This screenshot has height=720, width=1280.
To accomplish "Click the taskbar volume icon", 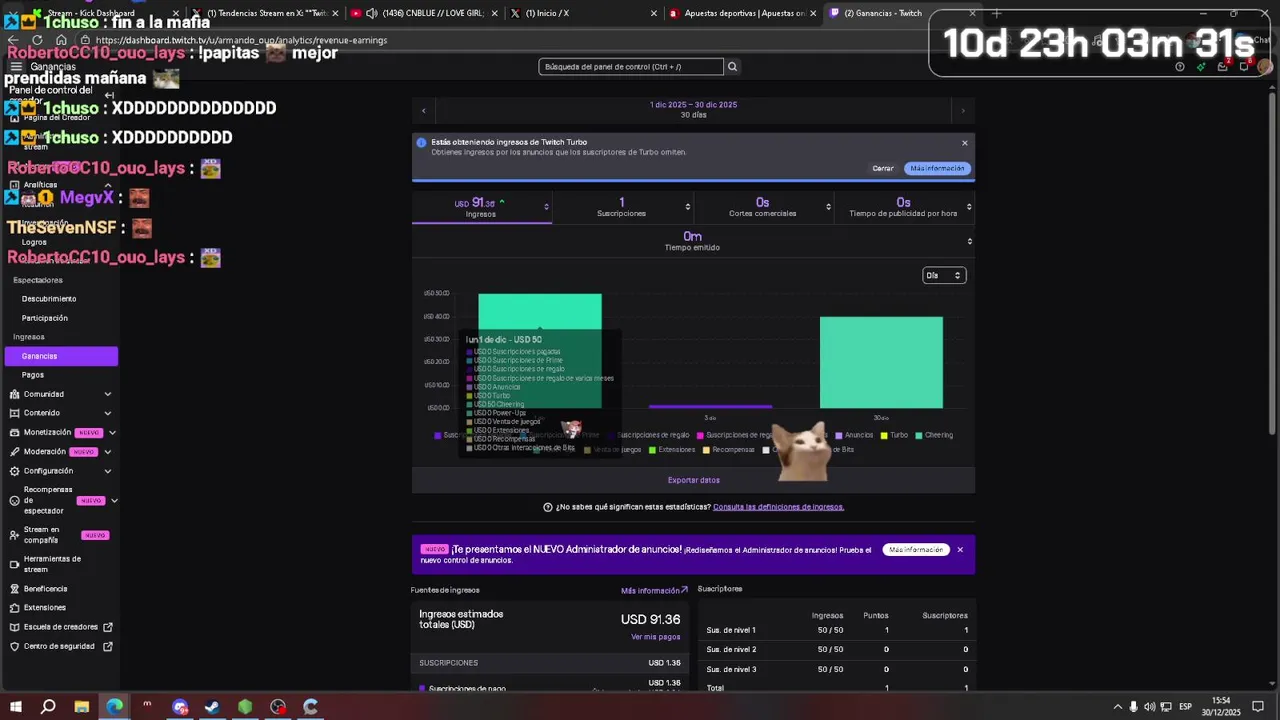I will click(x=1149, y=707).
